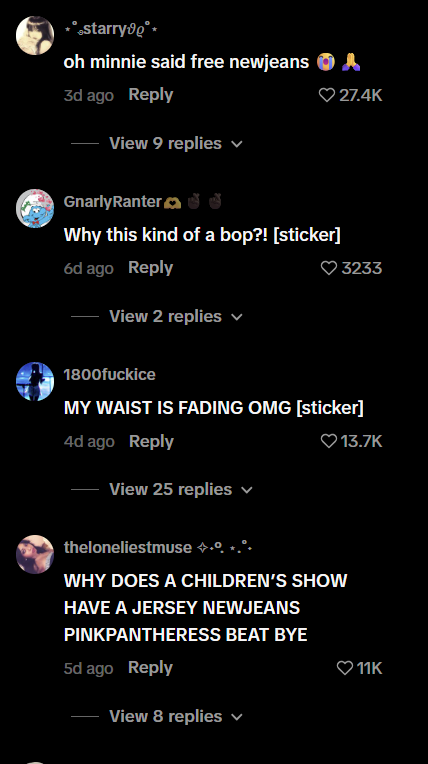428x764 pixels.
Task: Open starry user's profile picture
Action: (x=35, y=36)
